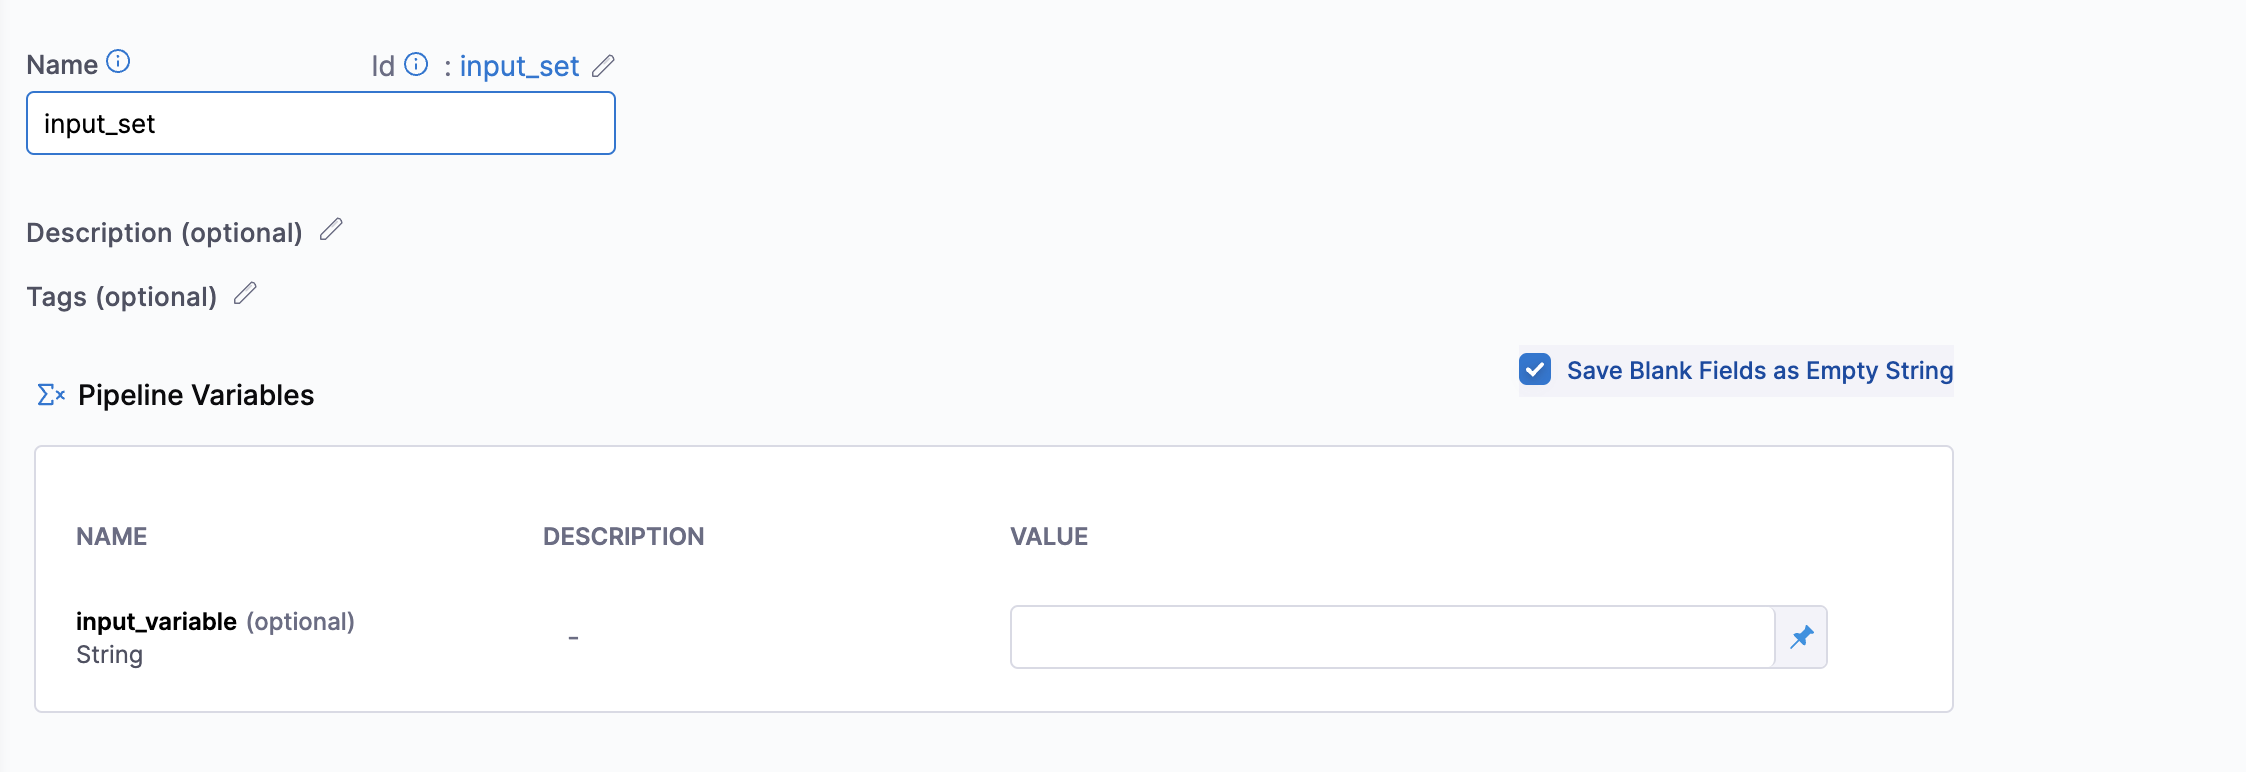Image resolution: width=2246 pixels, height=772 pixels.
Task: Click the Tags (optional) label
Action: coord(121,297)
